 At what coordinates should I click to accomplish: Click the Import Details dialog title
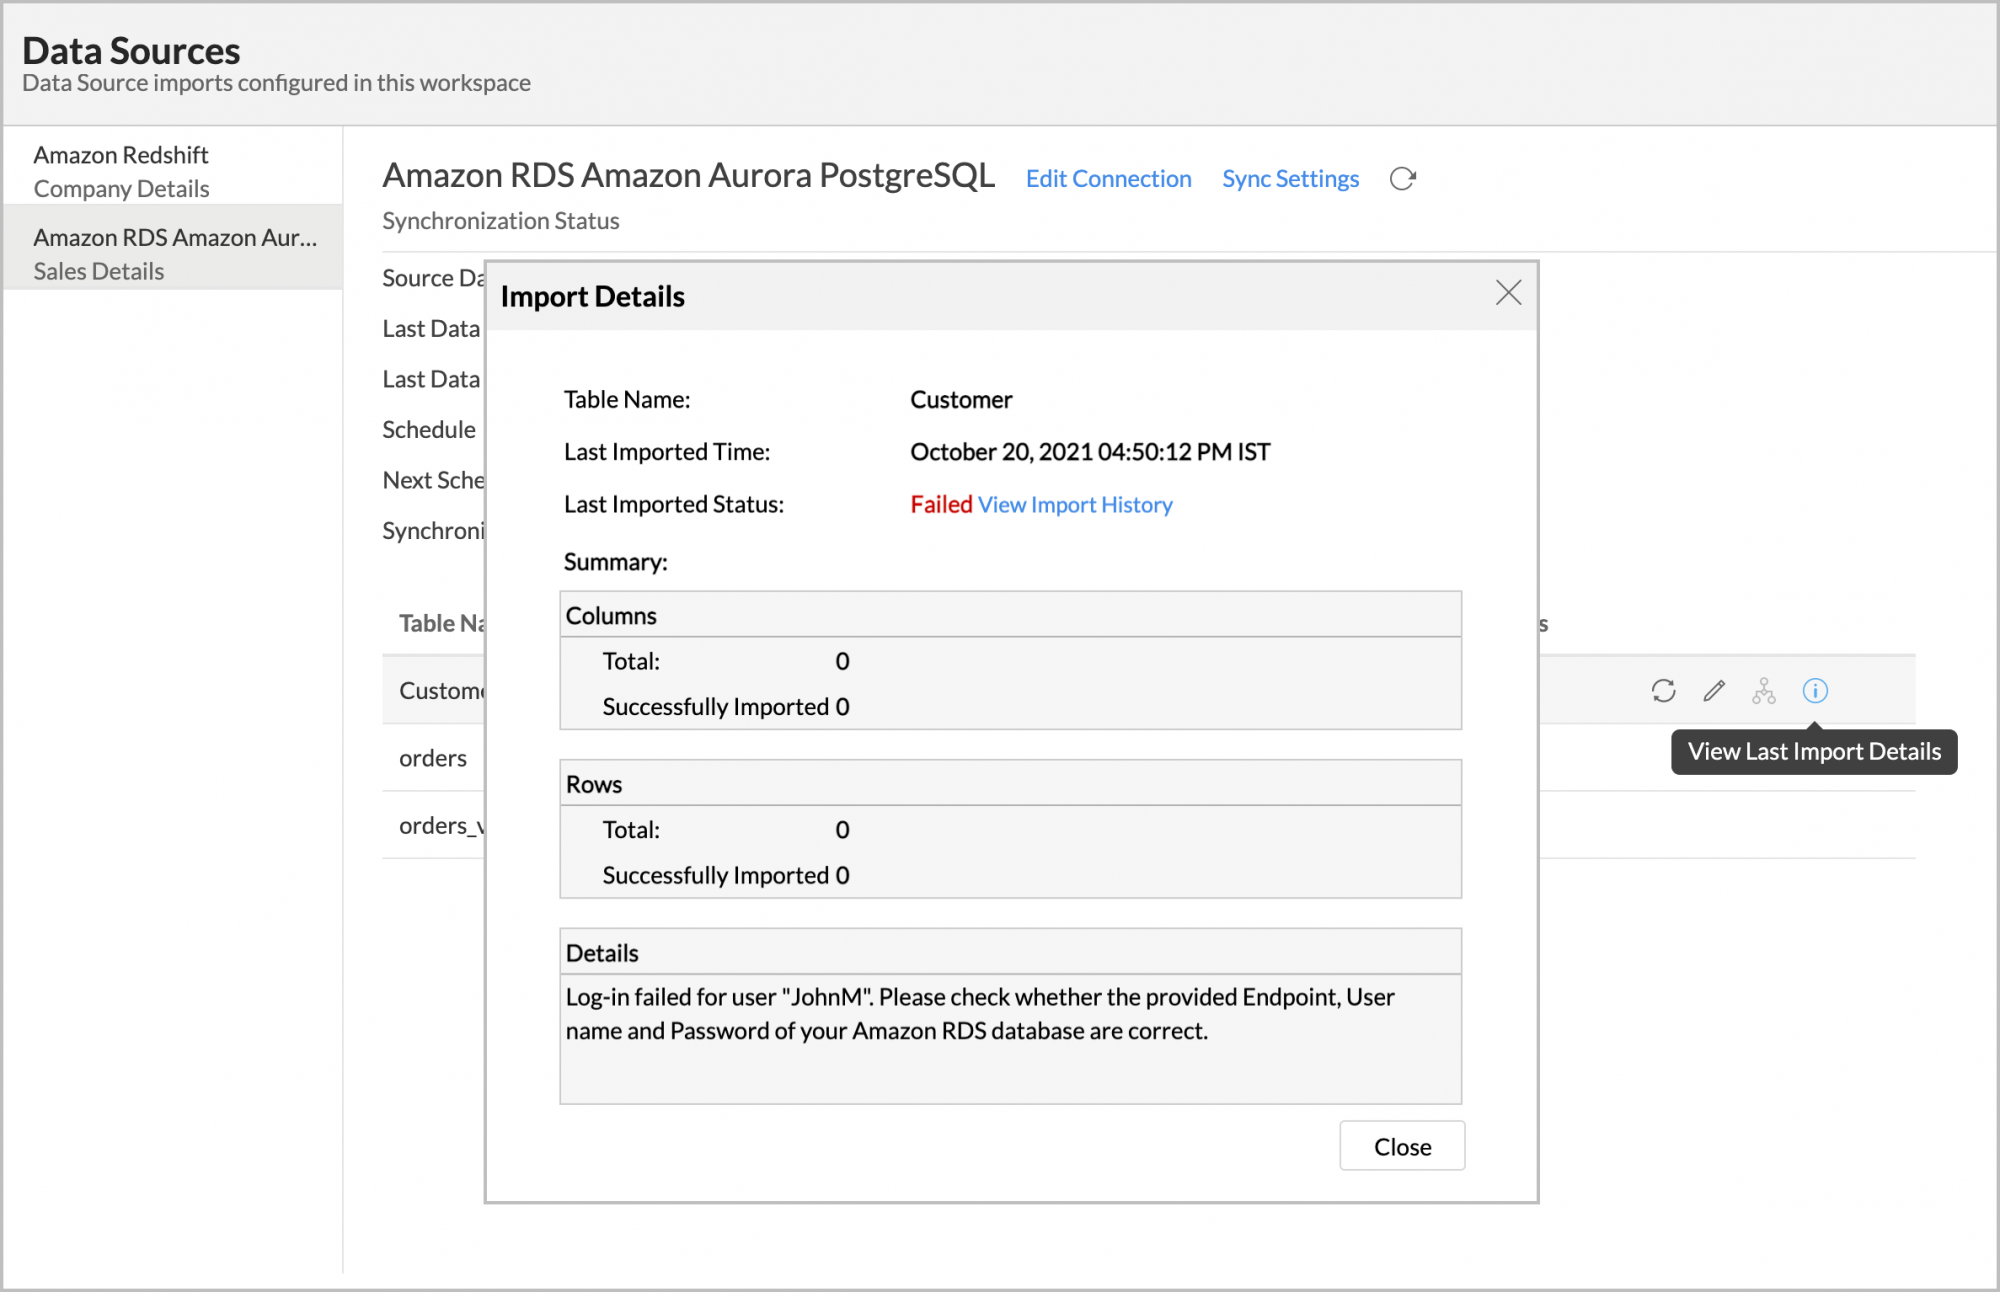[x=592, y=297]
